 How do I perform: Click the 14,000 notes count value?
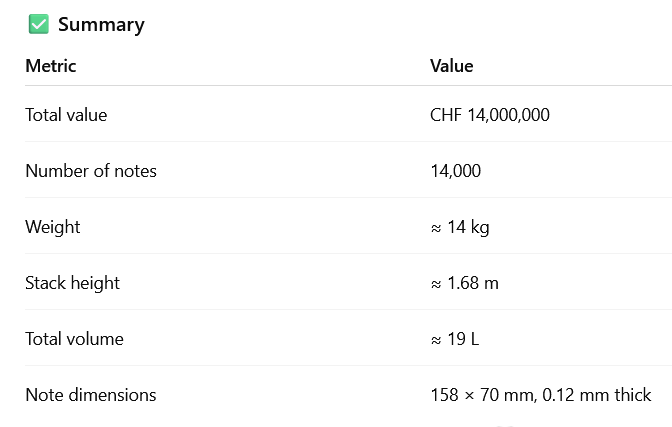455,171
